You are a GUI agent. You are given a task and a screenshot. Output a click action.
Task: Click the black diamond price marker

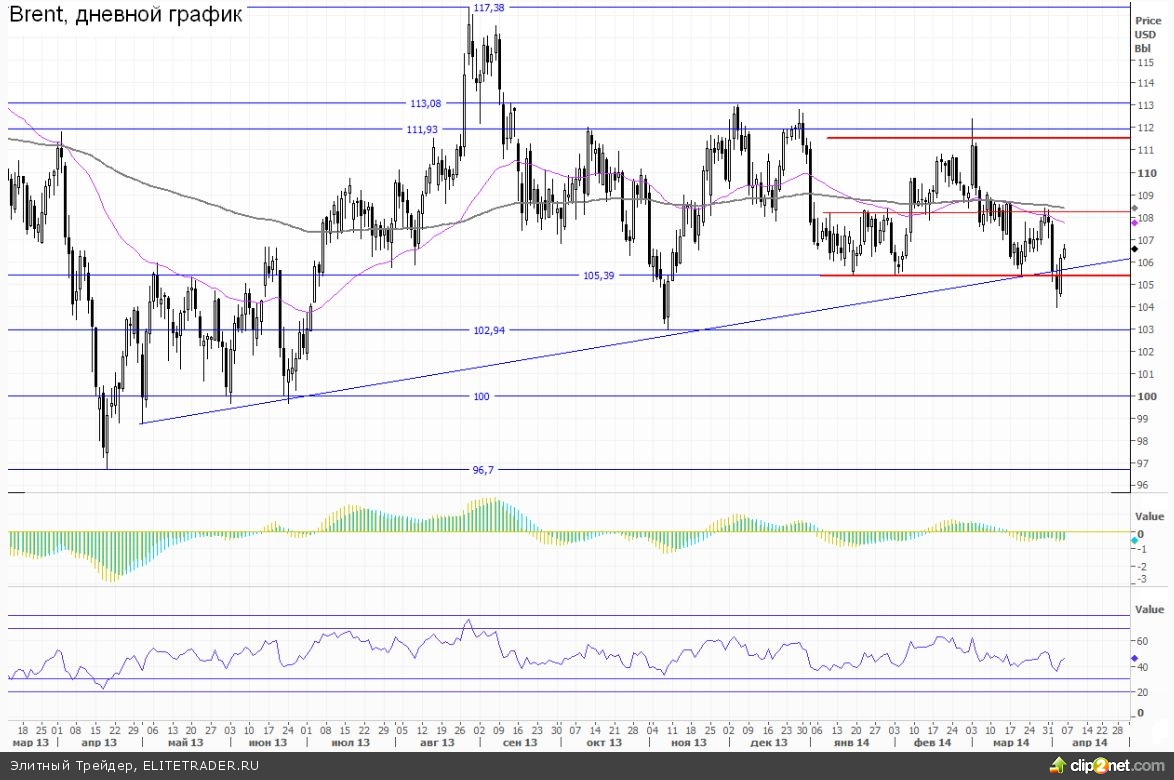click(1134, 248)
